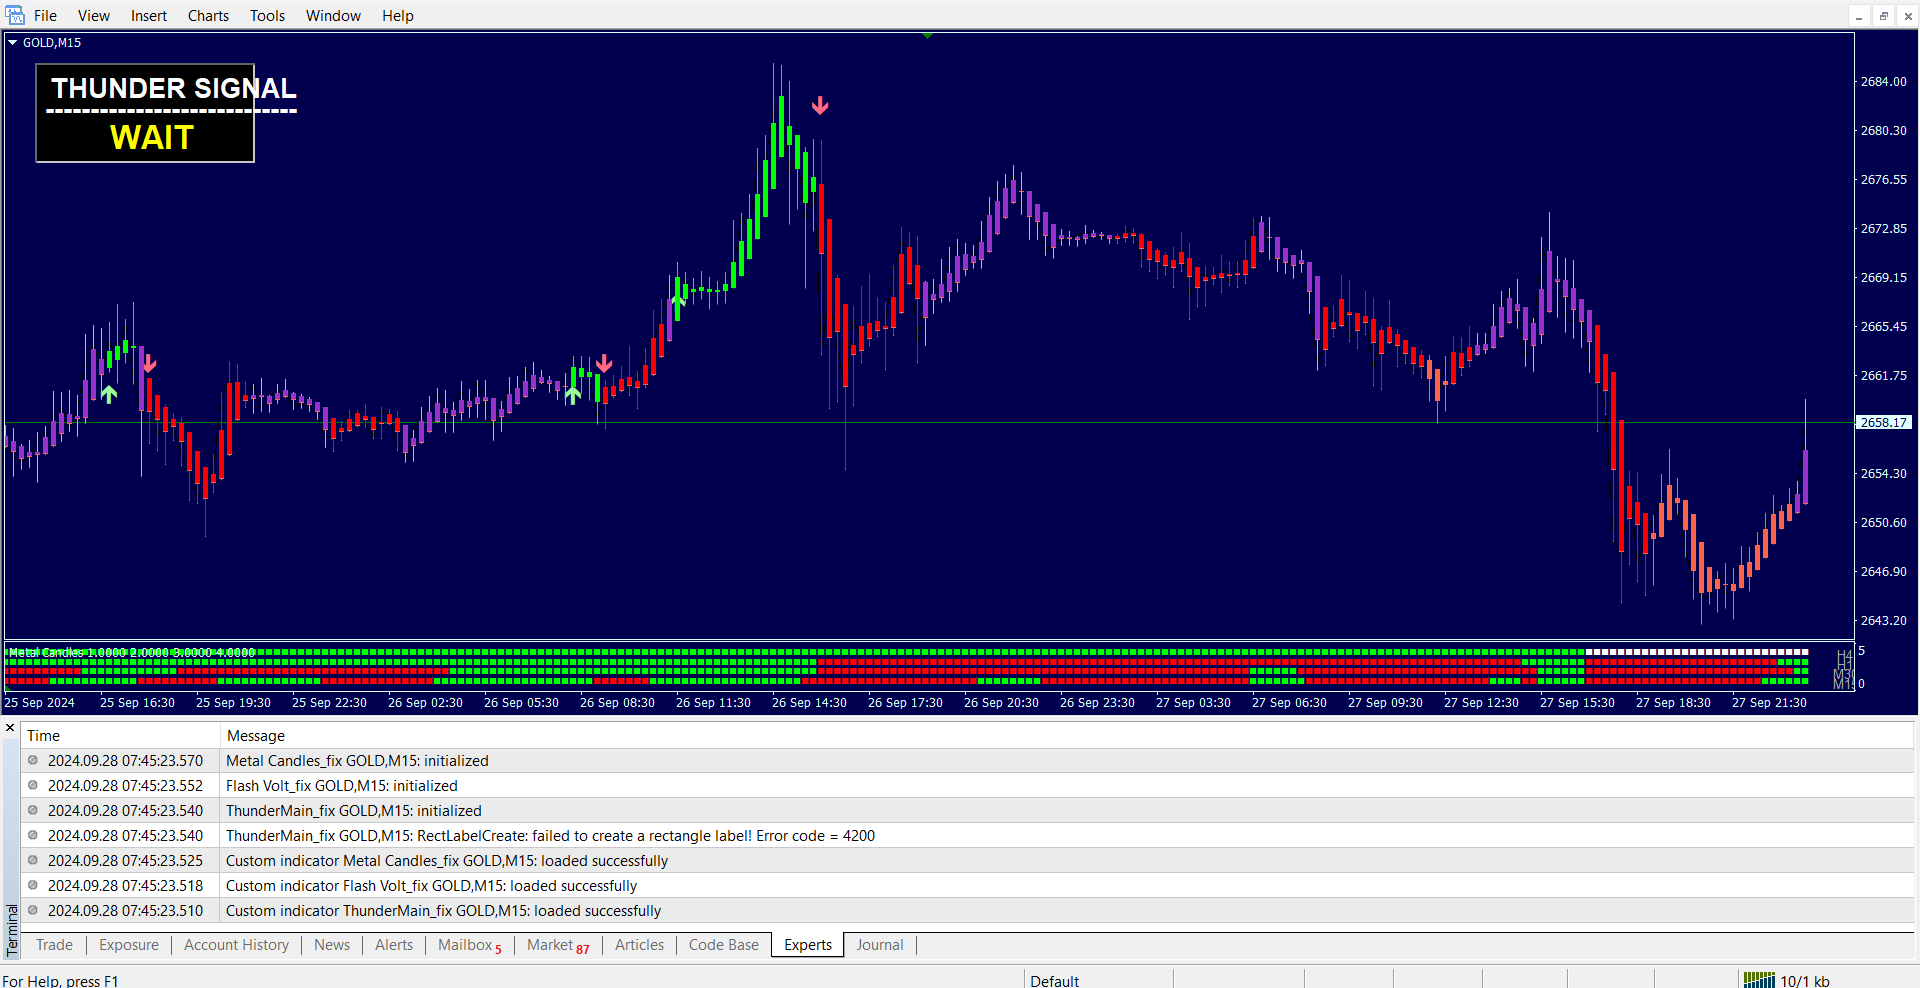
Task: Click the MetaTrader application icon in the menu bar
Action: click(x=14, y=15)
